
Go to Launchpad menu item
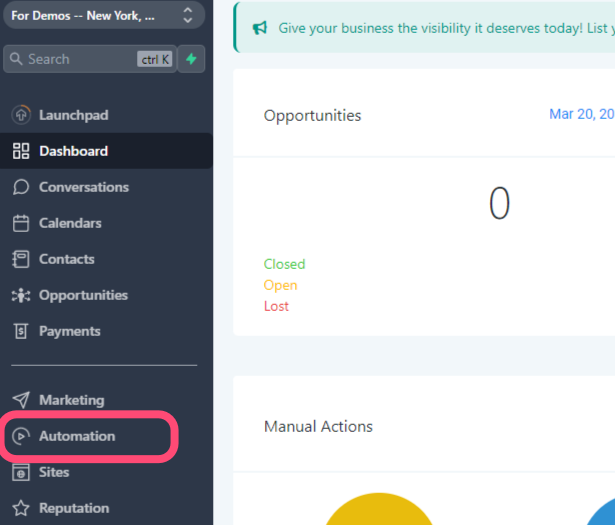(x=106, y=115)
